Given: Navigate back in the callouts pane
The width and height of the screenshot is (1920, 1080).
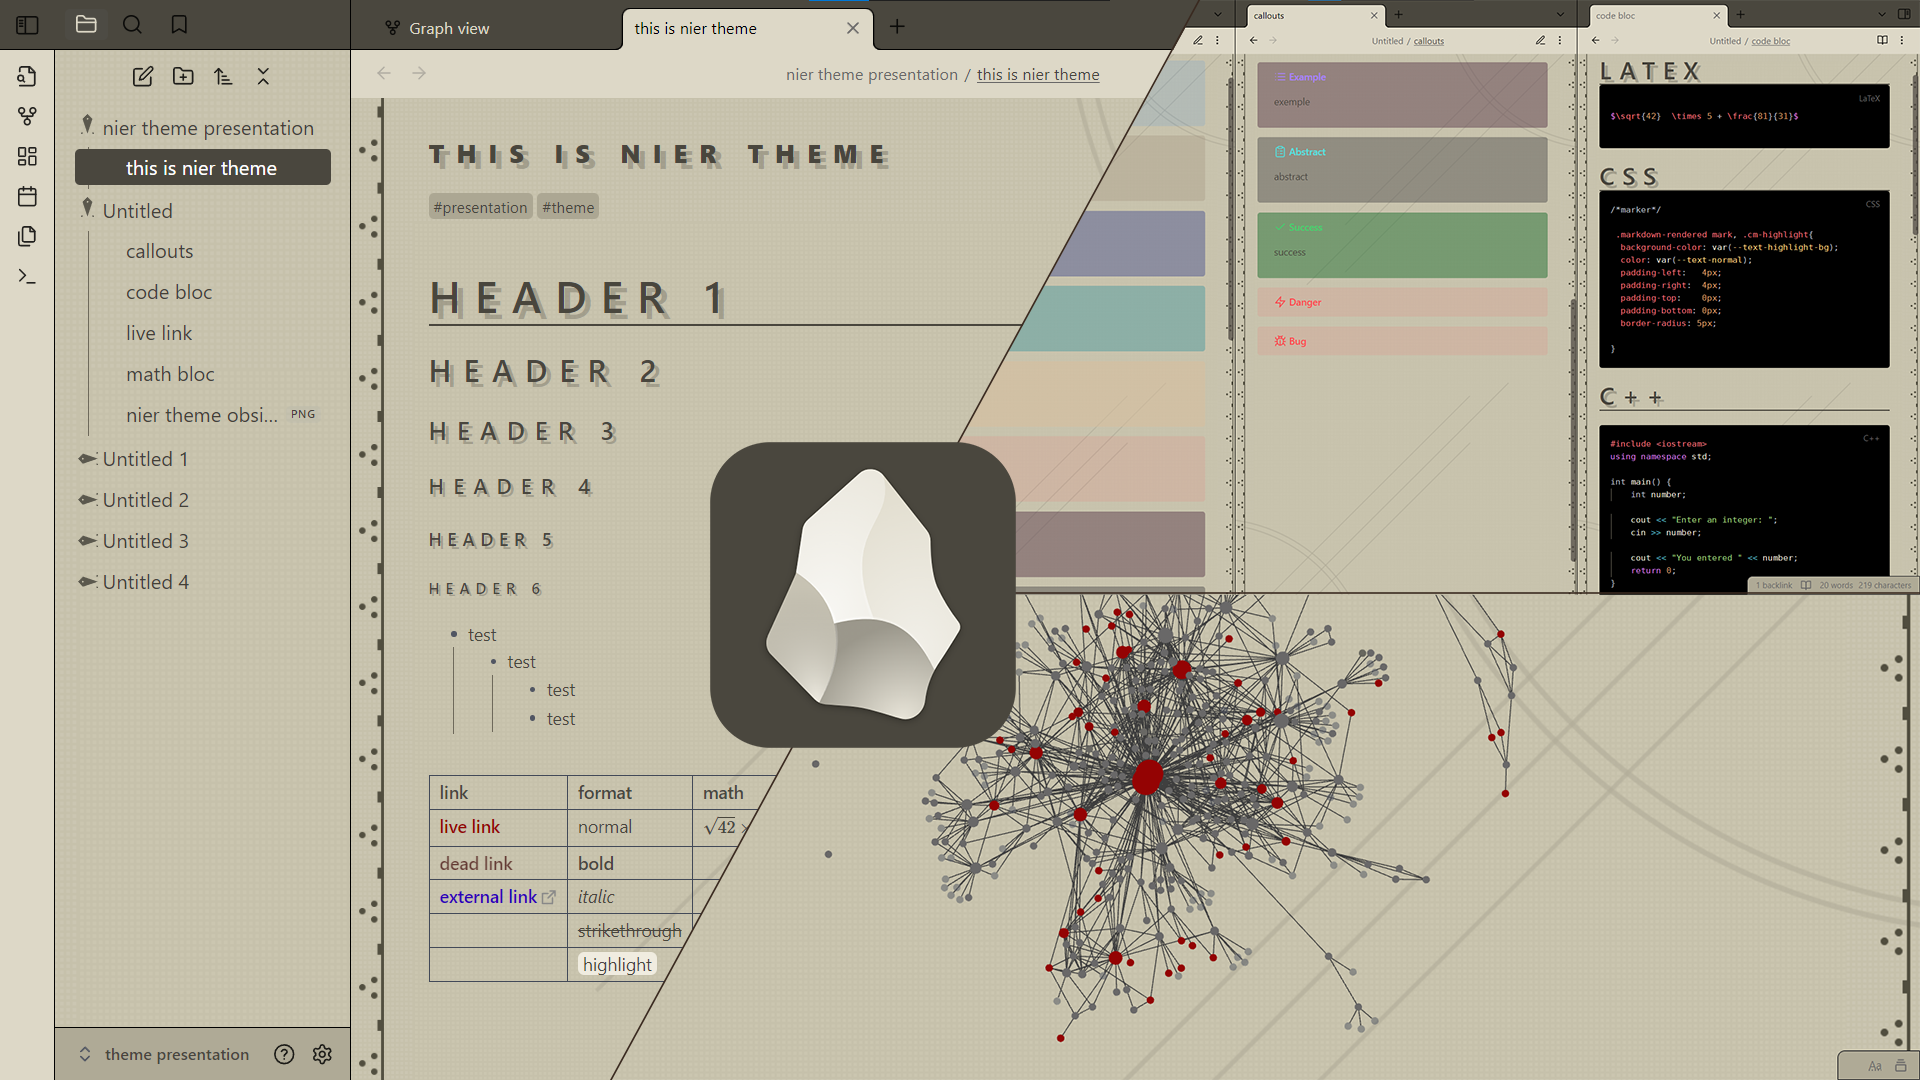Looking at the screenshot, I should [x=1254, y=41].
